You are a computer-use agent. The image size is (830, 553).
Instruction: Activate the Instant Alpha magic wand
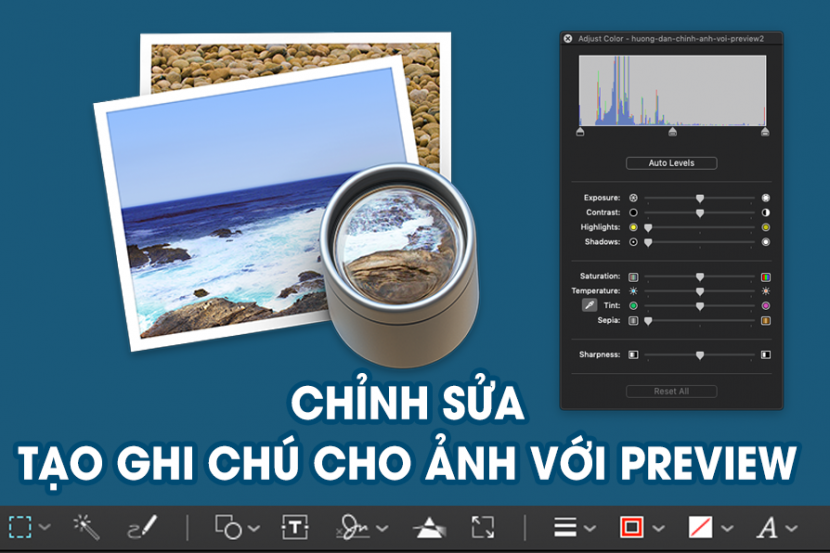coord(86,527)
